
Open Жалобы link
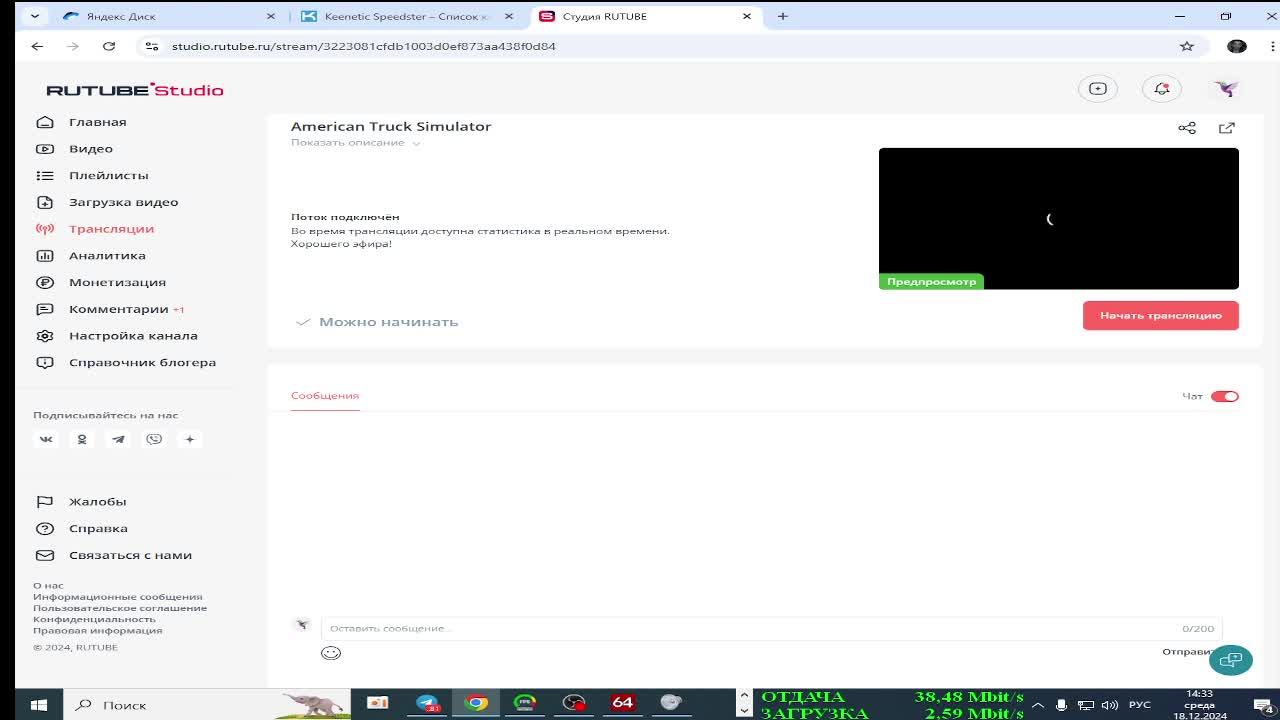(x=98, y=502)
